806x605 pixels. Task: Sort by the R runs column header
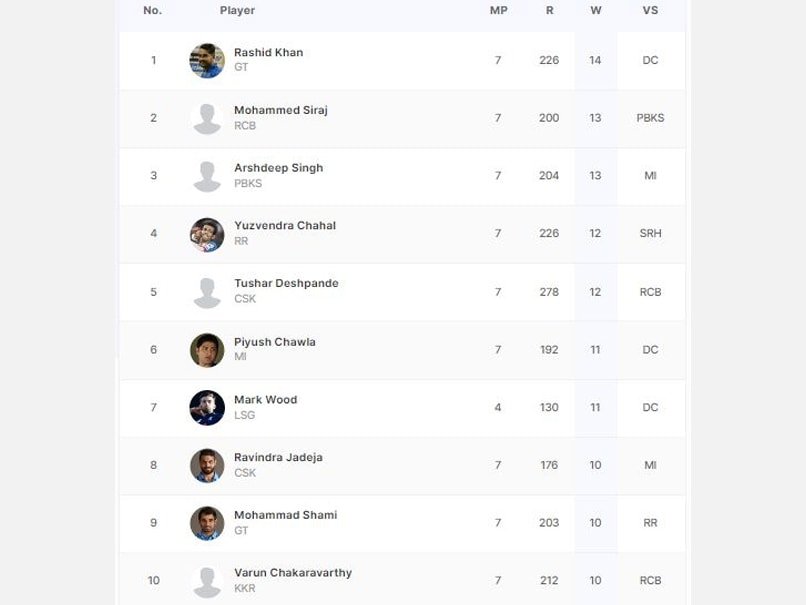point(549,10)
